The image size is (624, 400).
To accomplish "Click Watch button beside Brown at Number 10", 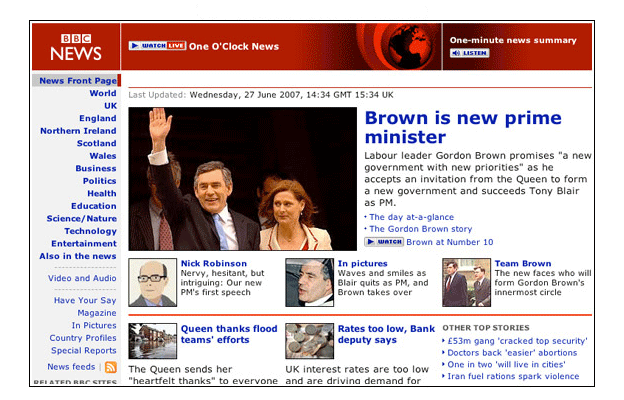I will [384, 242].
